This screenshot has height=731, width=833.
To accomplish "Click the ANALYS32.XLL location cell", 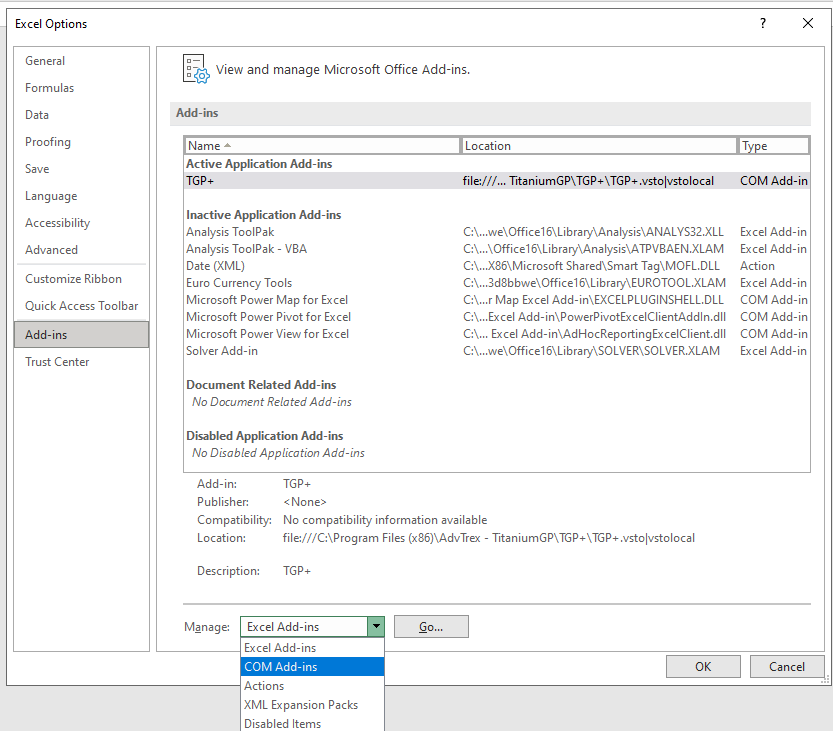I will [x=593, y=232].
